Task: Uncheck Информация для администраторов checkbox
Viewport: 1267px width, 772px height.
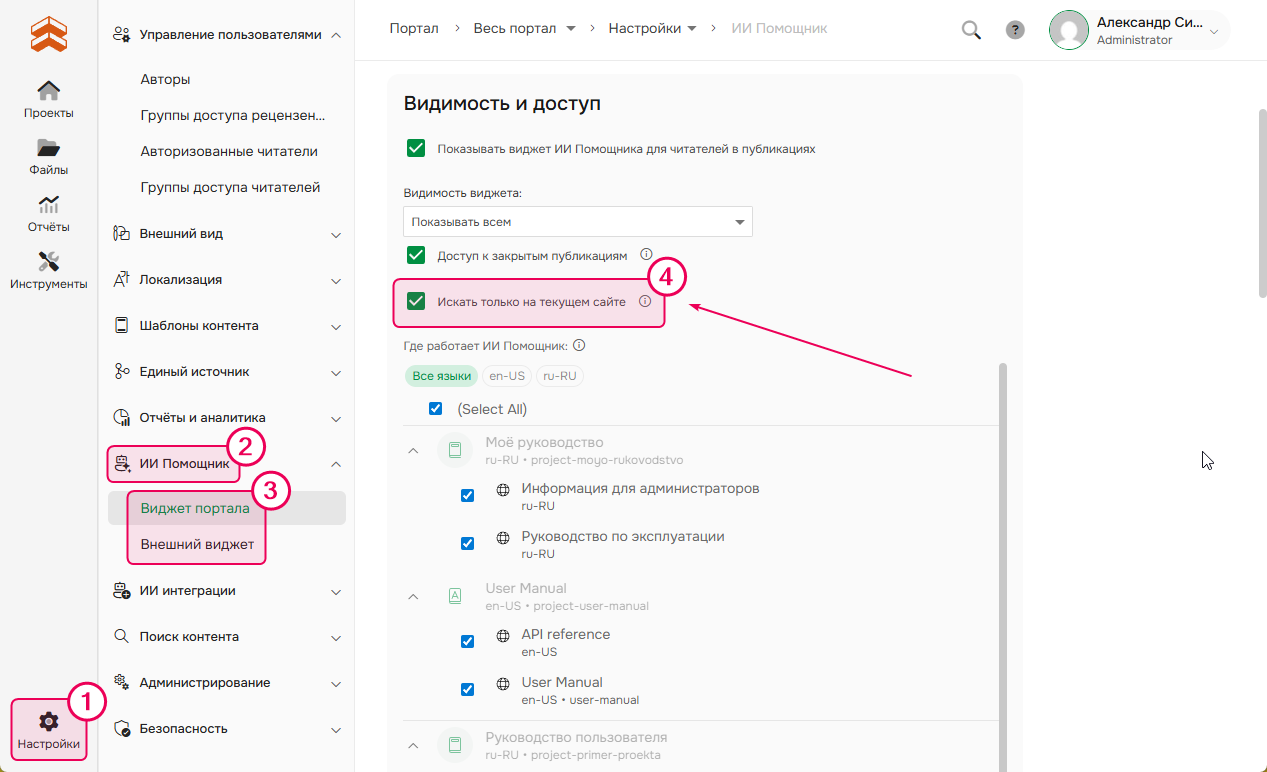Action: pyautogui.click(x=467, y=496)
